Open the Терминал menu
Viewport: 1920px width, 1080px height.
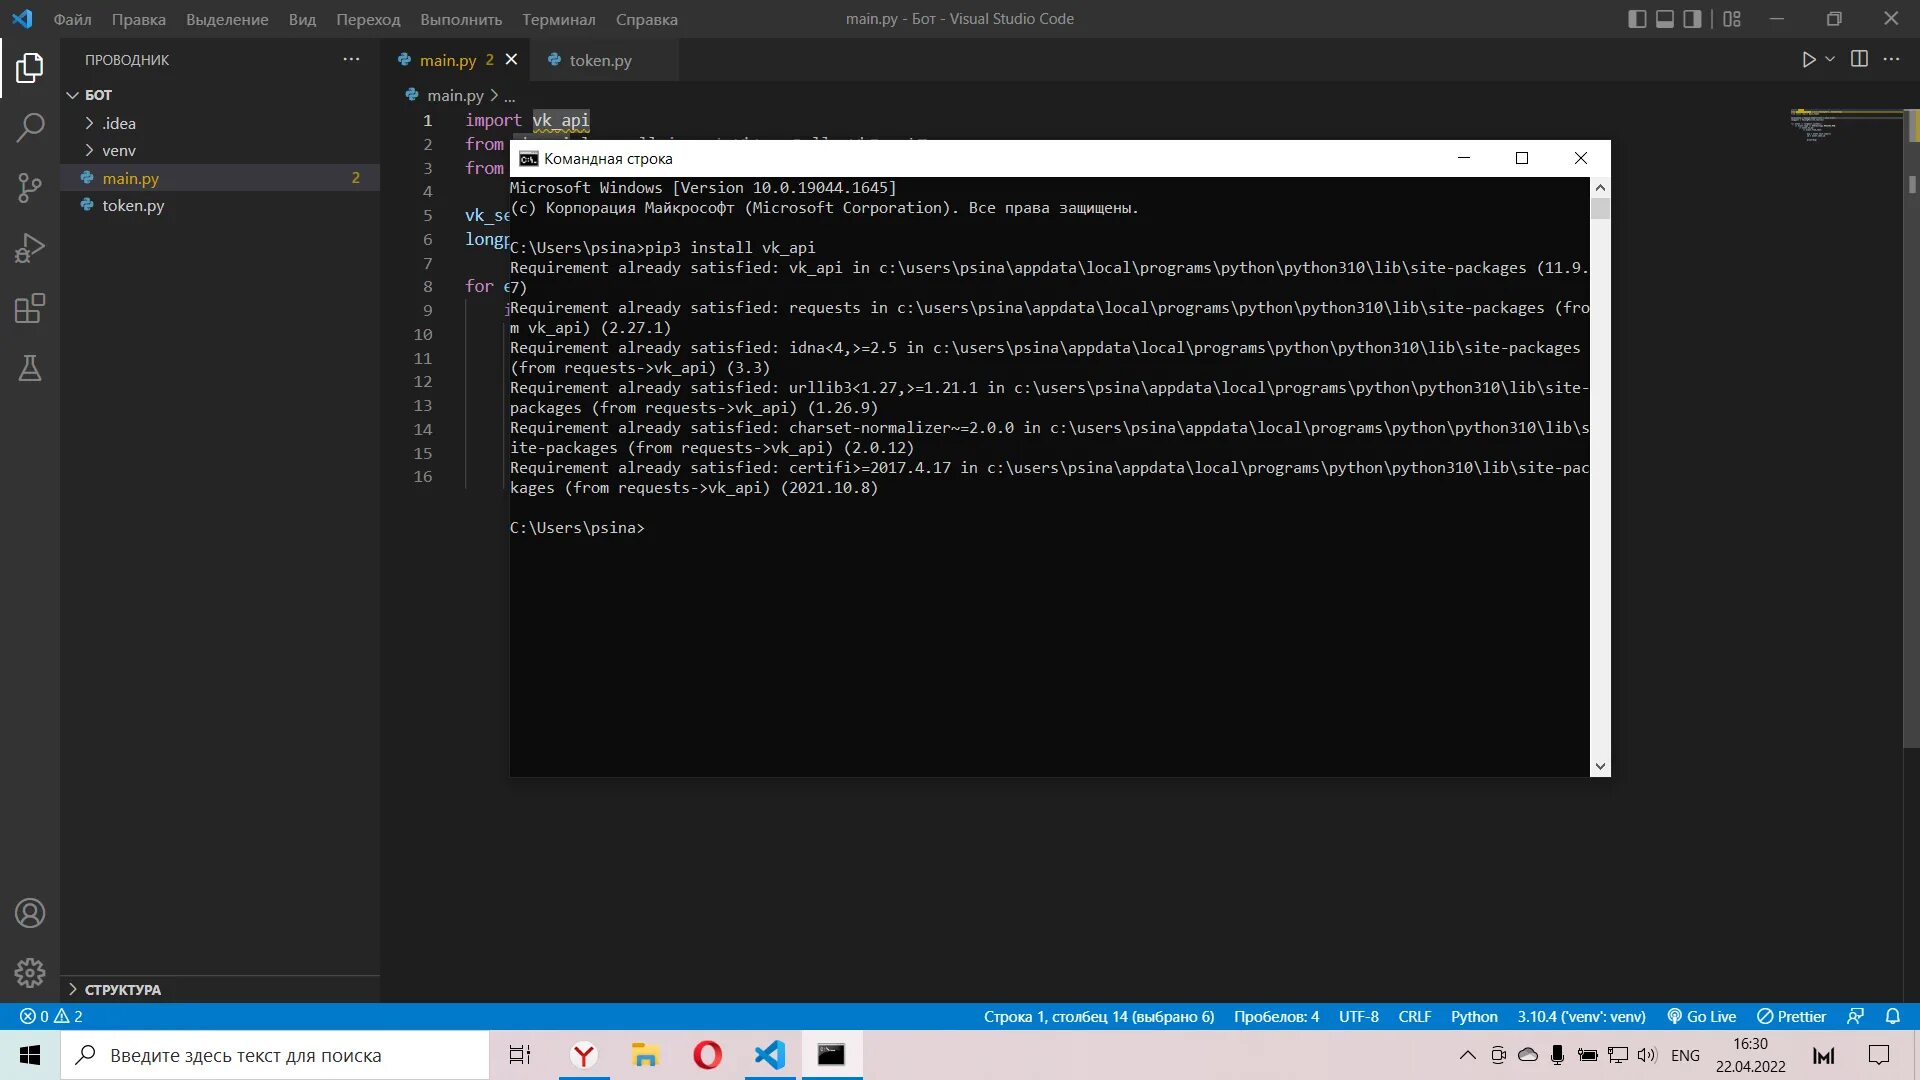(x=558, y=19)
